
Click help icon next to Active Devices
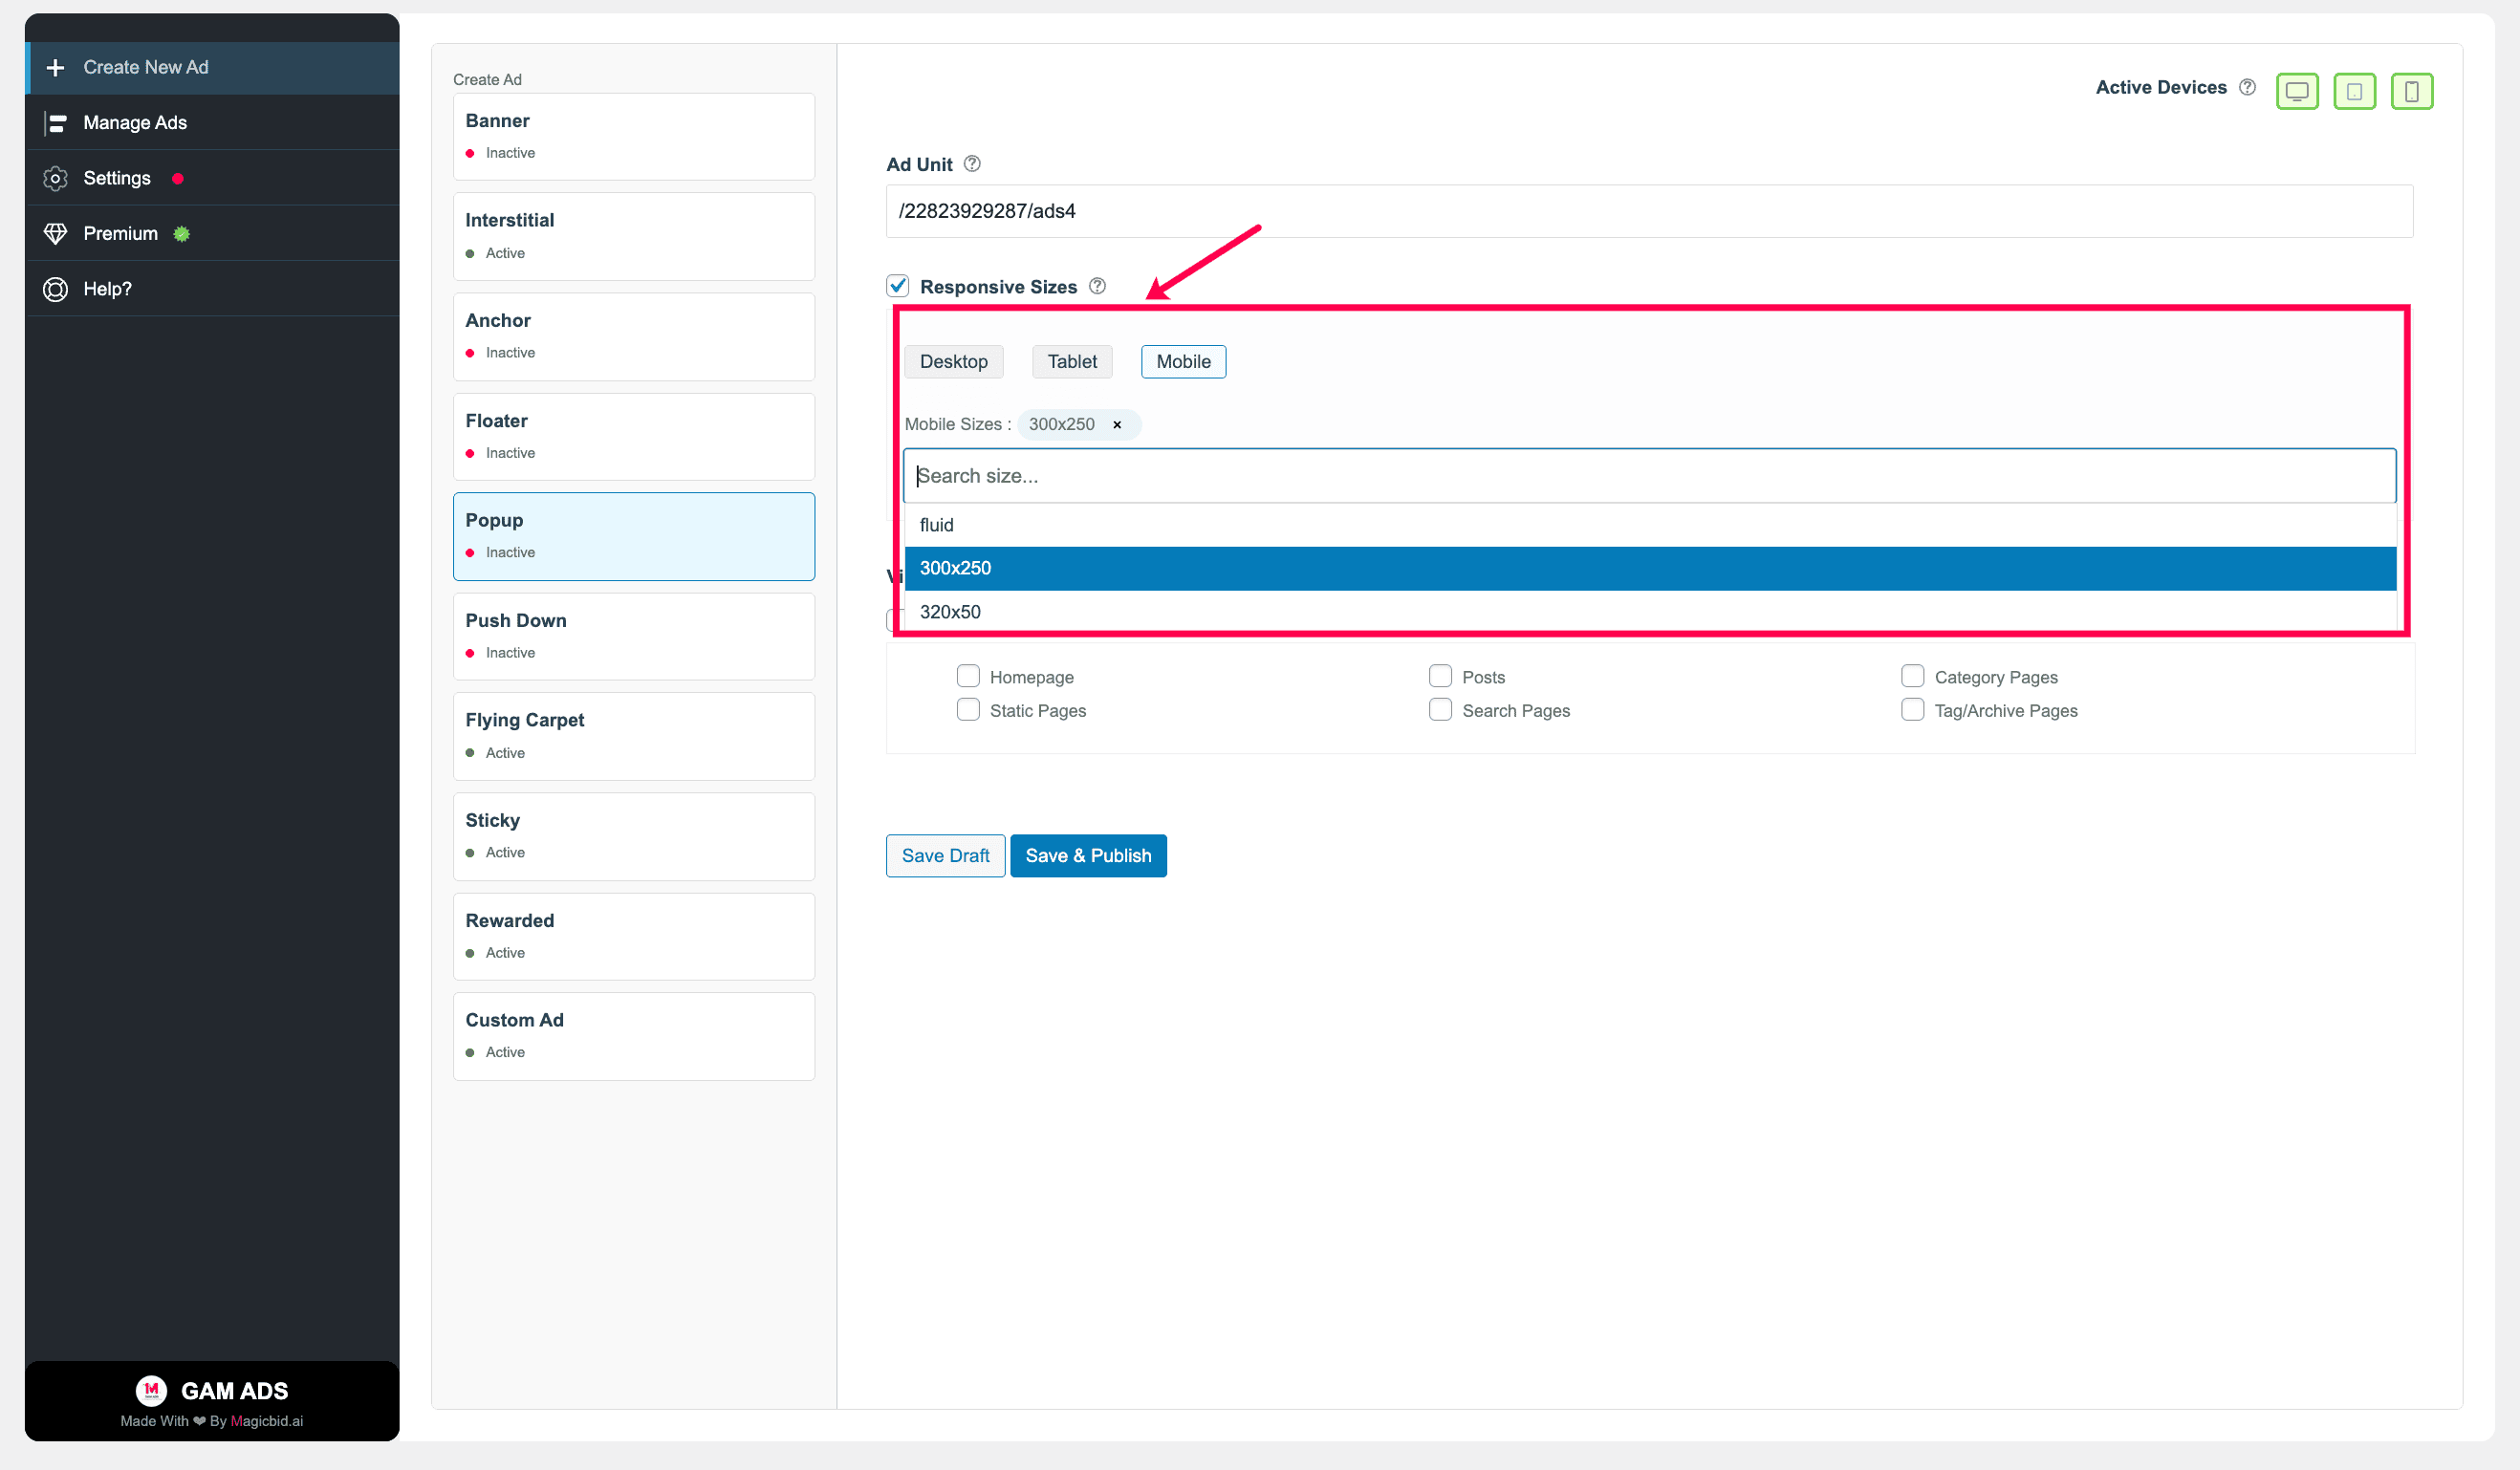[x=2247, y=87]
